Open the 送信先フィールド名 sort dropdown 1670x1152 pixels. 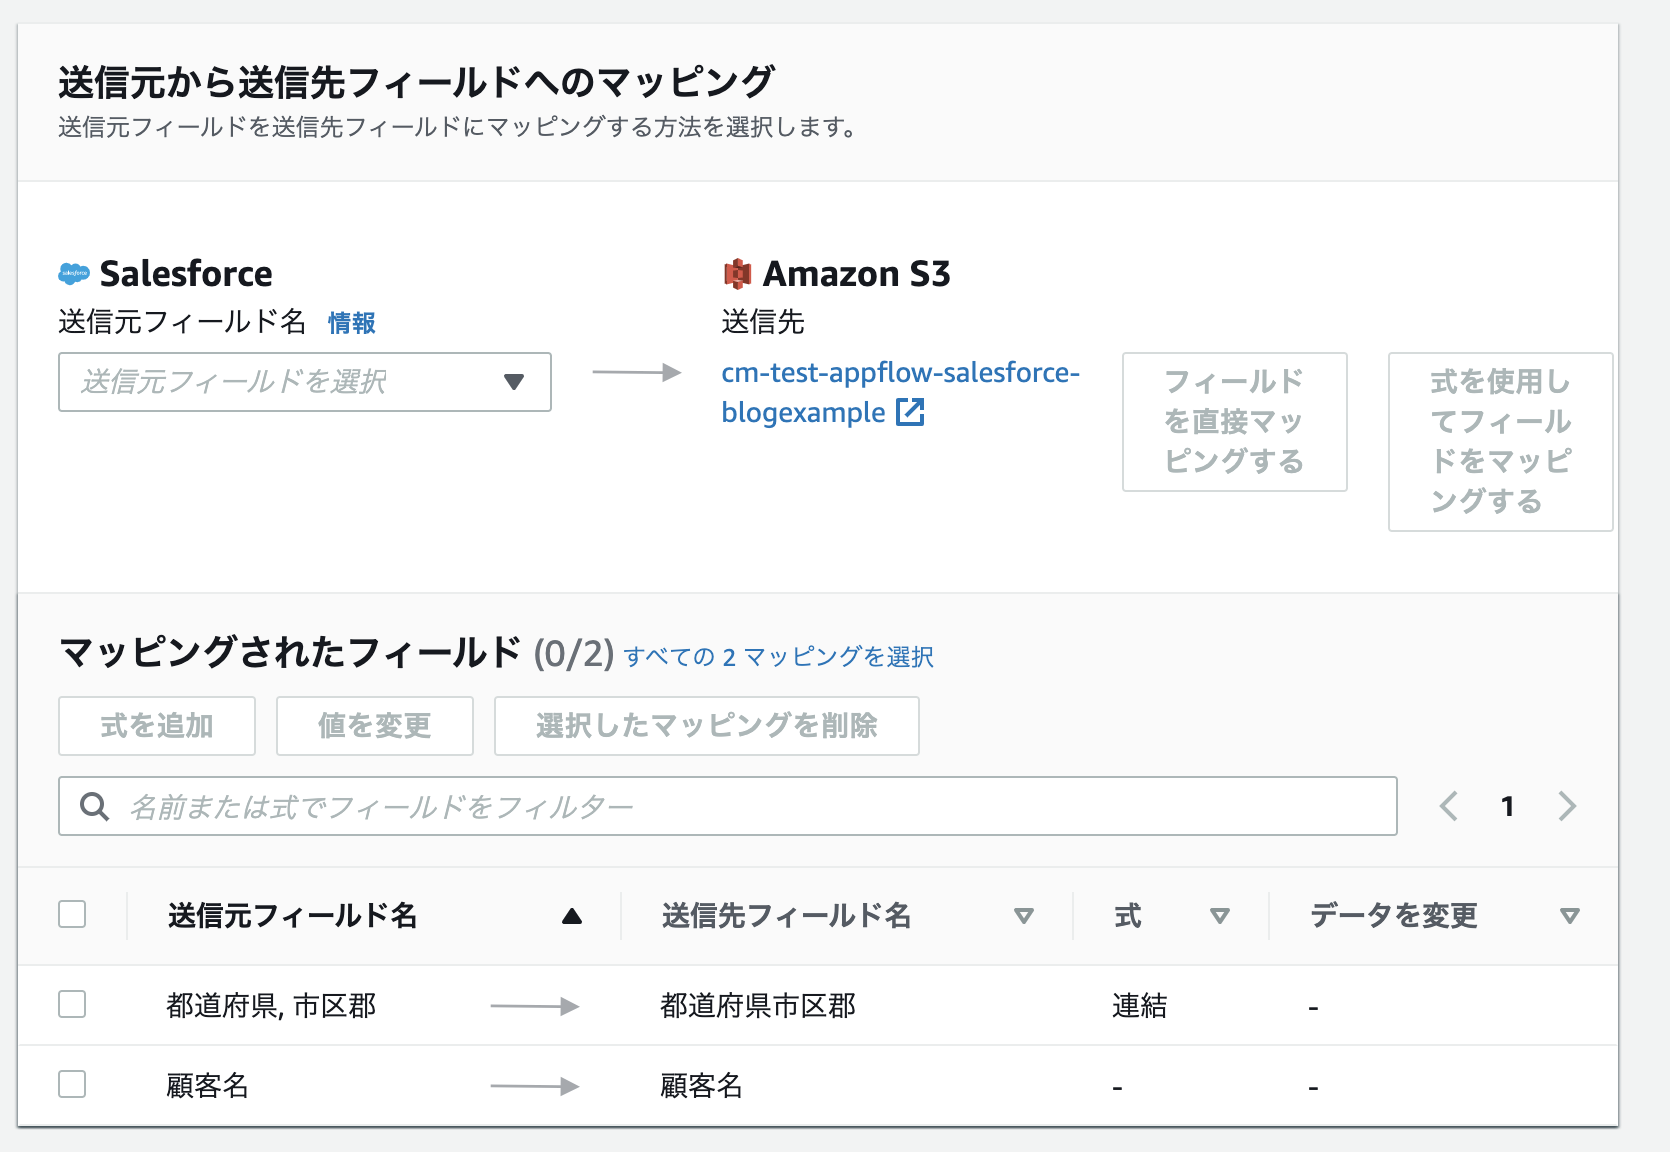[x=1024, y=914]
